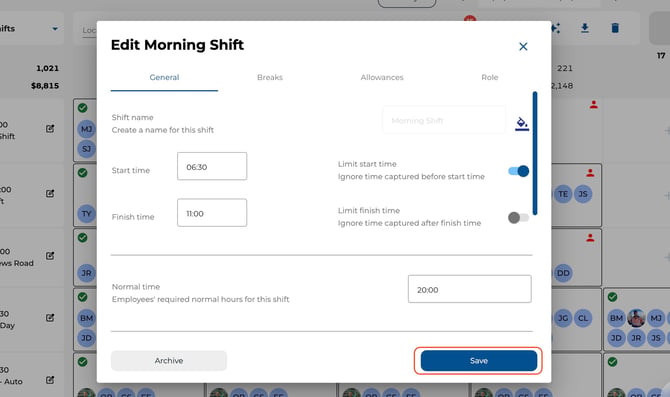Click the trash delete icon in toolbar
The width and height of the screenshot is (670, 397).
tap(615, 28)
